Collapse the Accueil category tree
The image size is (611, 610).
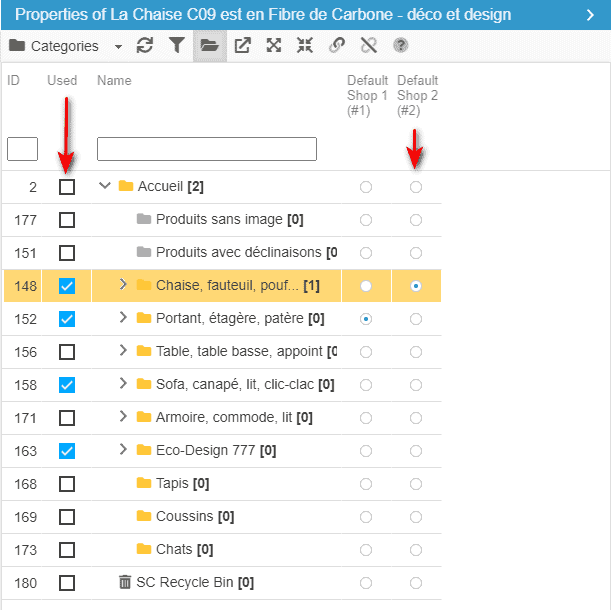point(105,186)
